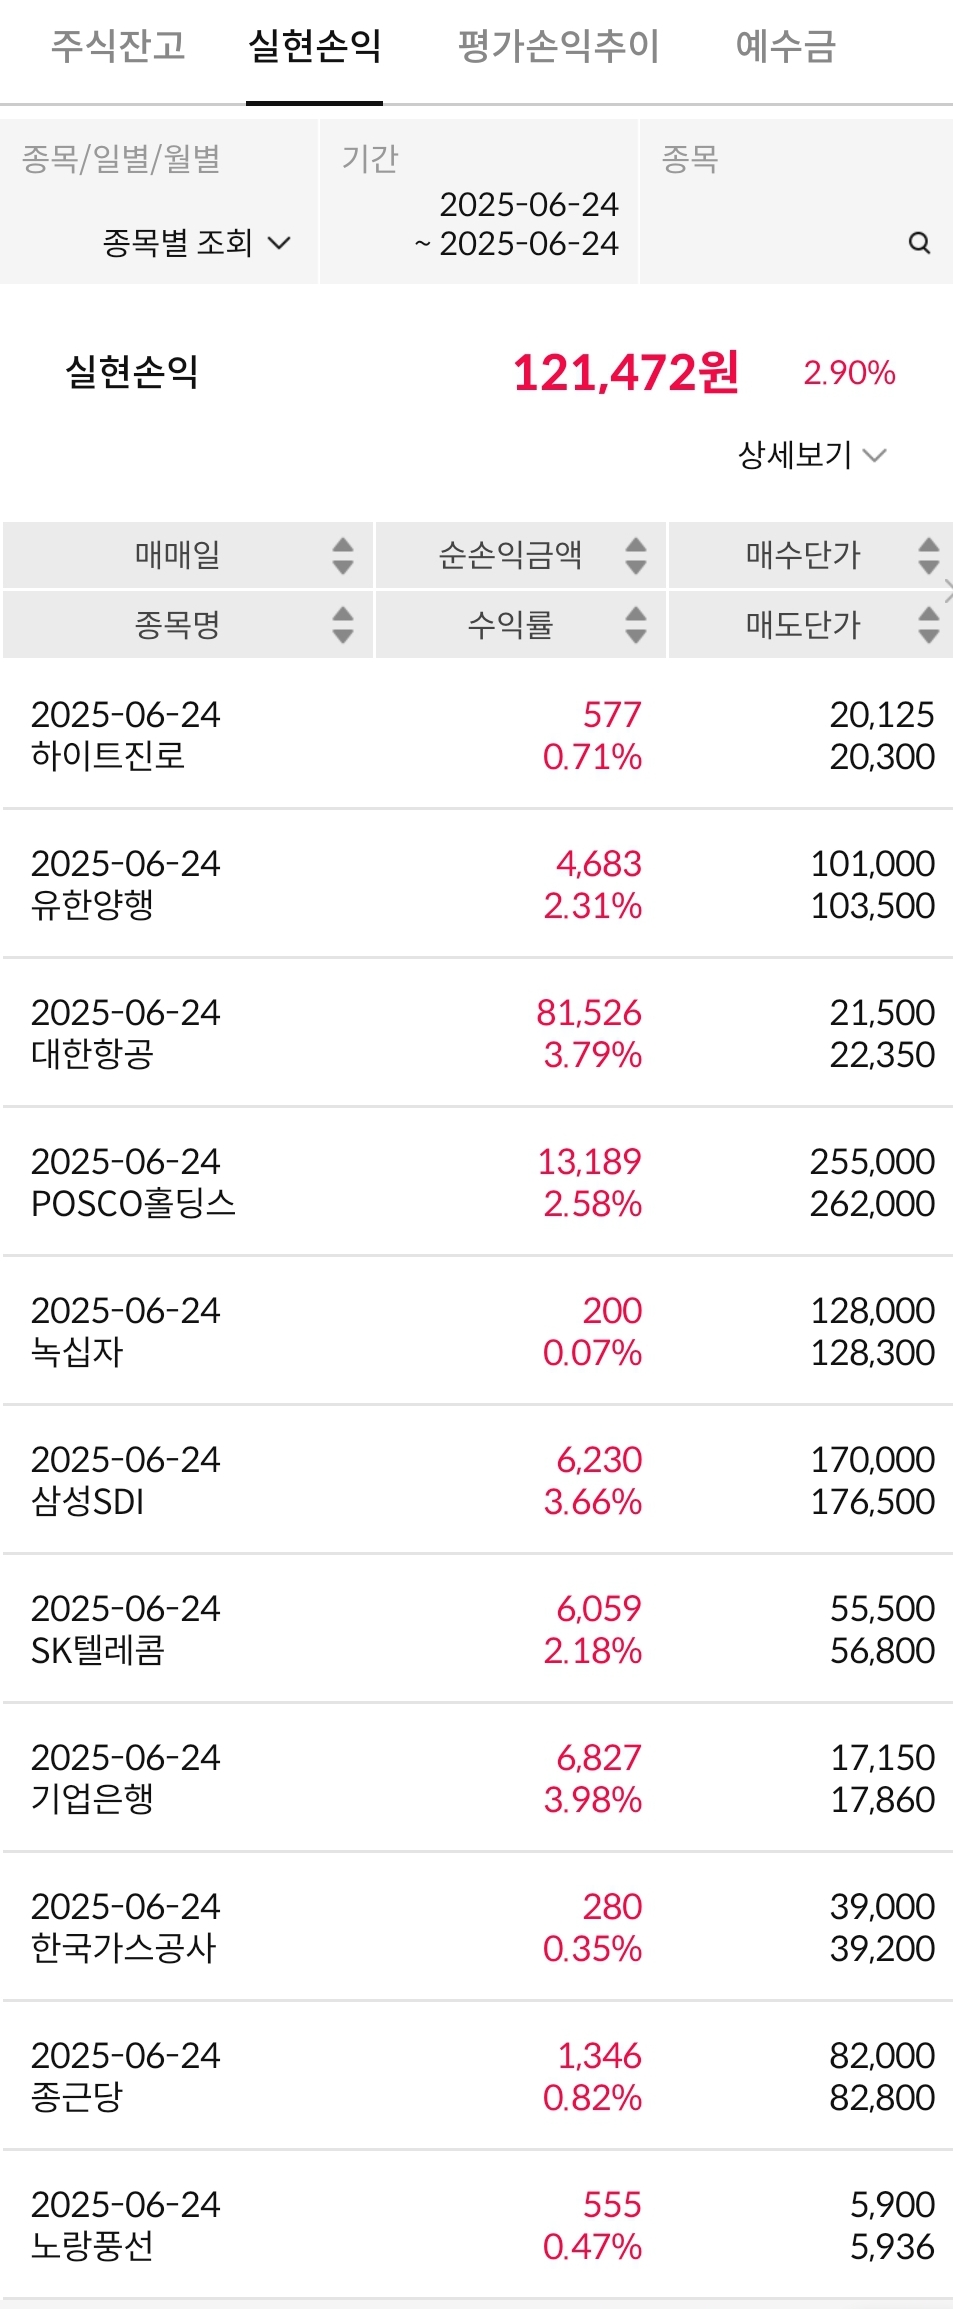
Task: Expand 상세보기 details
Action: 811,456
